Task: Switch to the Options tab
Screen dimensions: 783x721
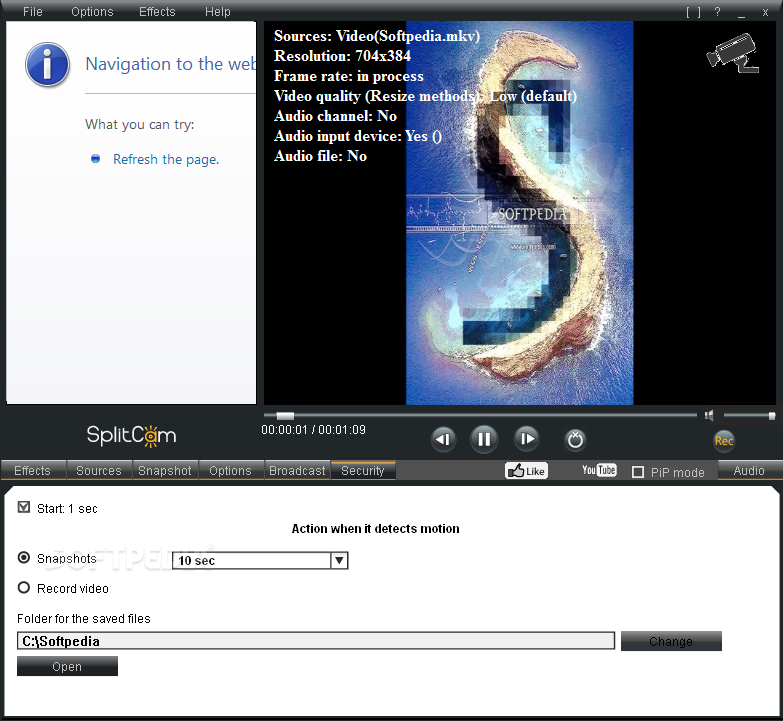Action: (x=231, y=470)
